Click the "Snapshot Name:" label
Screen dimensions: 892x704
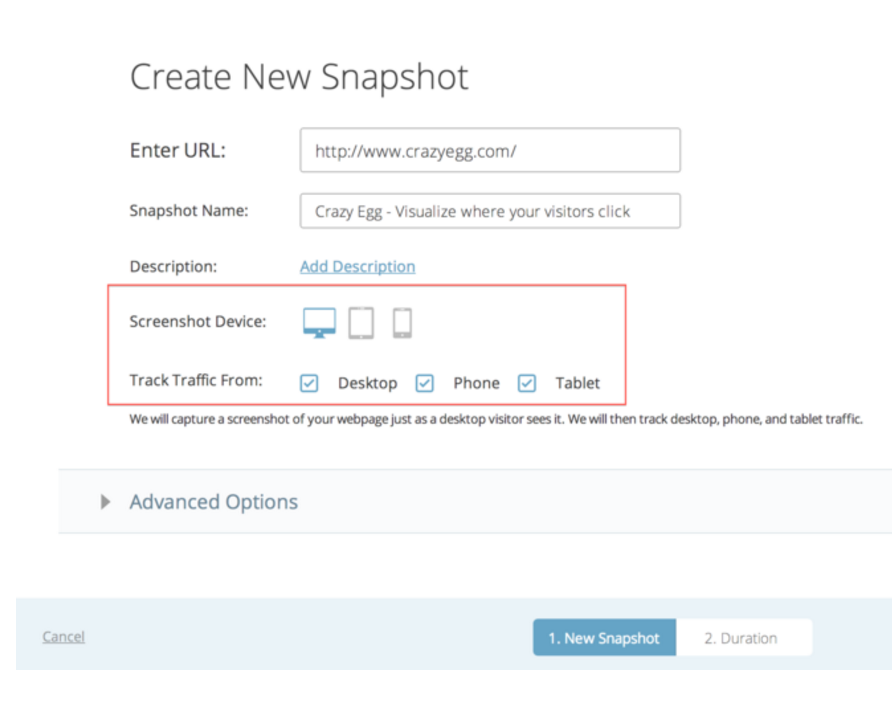click(189, 211)
